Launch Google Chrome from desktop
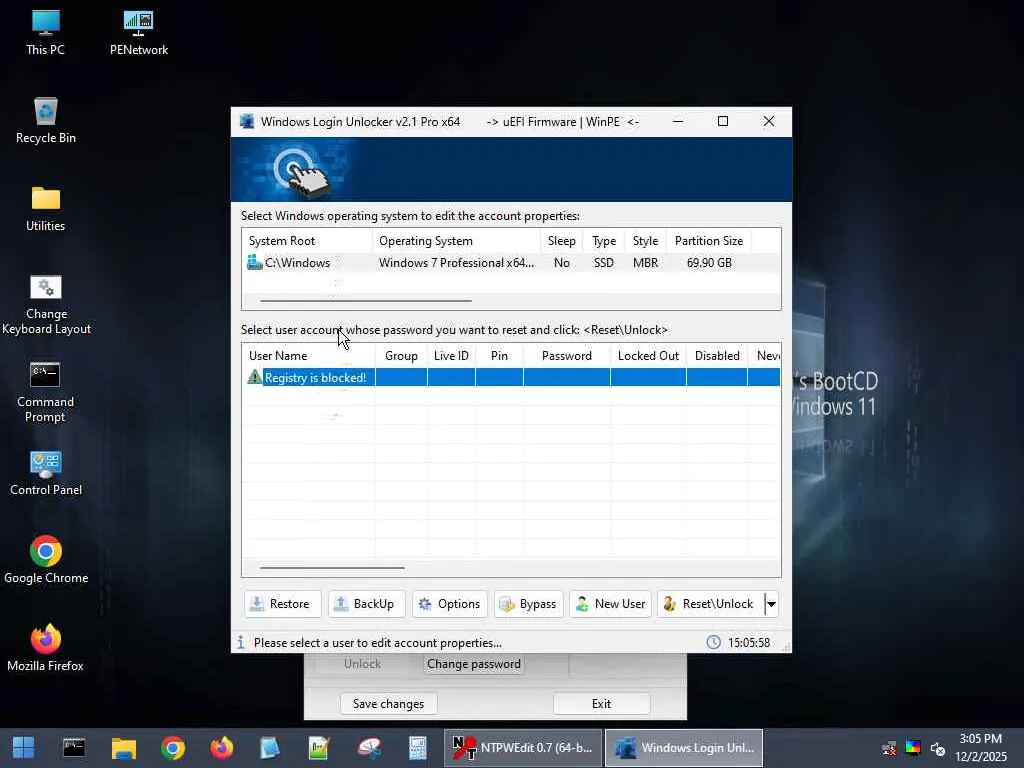The height and width of the screenshot is (768, 1024). (x=46, y=560)
